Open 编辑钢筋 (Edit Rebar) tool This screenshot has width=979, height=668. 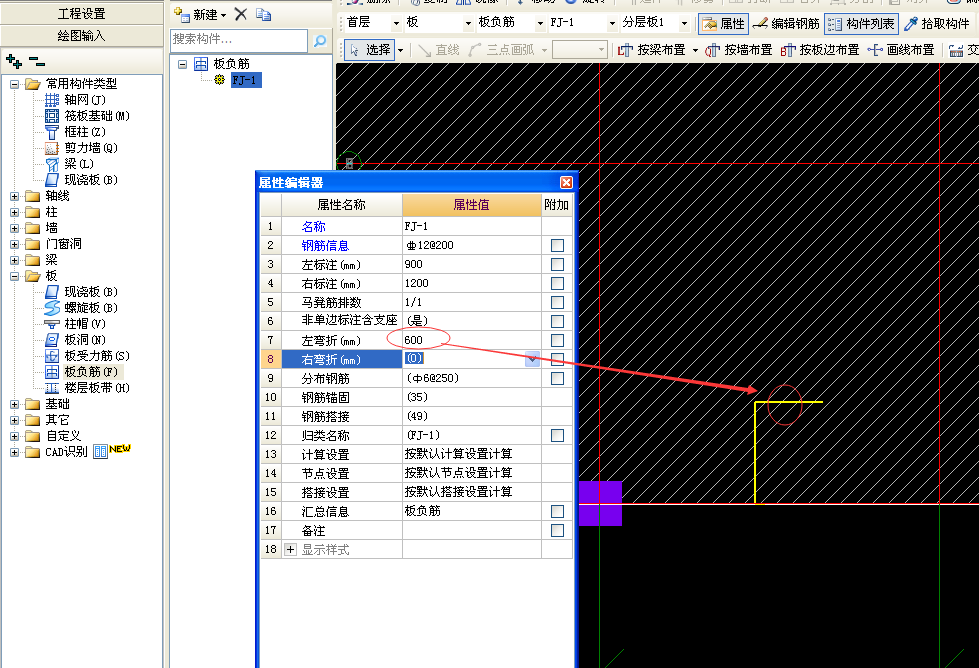[786, 23]
